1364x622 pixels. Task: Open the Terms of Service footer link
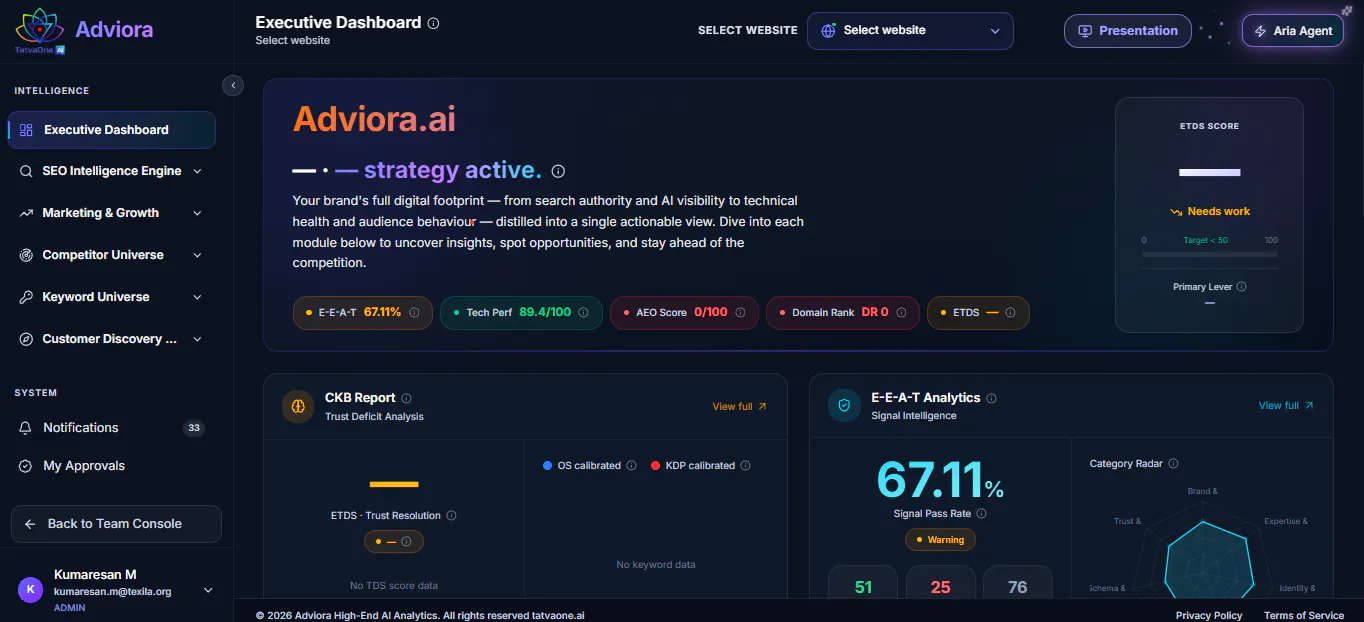coord(1304,615)
